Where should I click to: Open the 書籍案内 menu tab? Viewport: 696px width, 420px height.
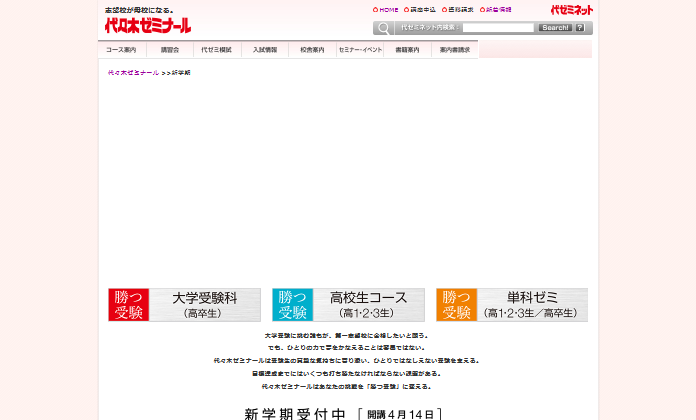point(407,50)
